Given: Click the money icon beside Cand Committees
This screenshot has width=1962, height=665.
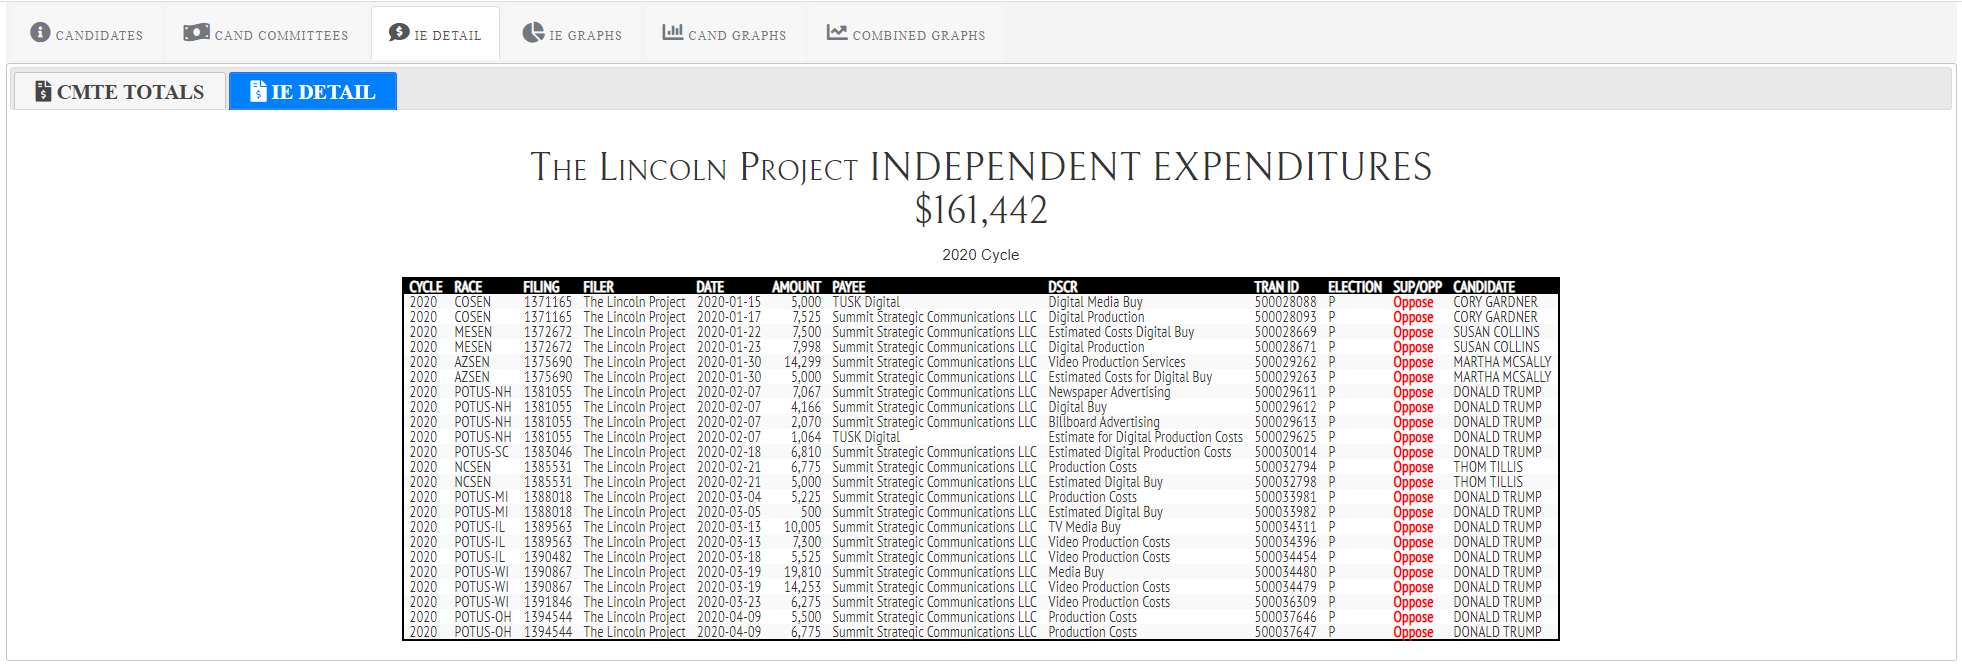Looking at the screenshot, I should (196, 32).
